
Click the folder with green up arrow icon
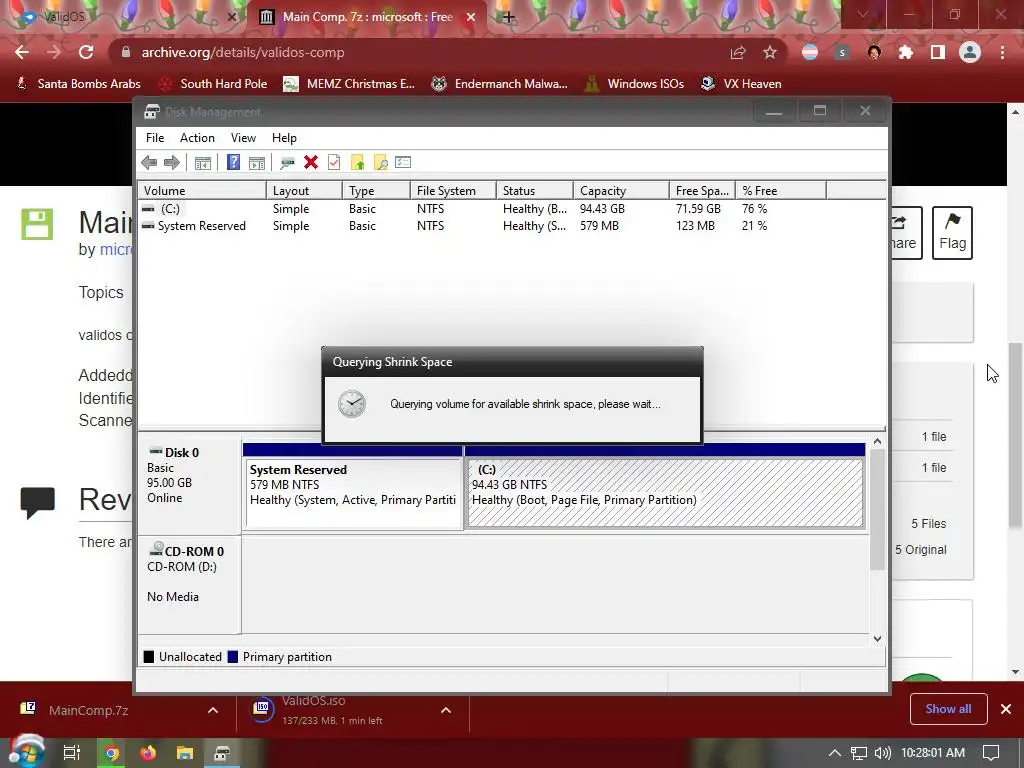[x=357, y=163]
